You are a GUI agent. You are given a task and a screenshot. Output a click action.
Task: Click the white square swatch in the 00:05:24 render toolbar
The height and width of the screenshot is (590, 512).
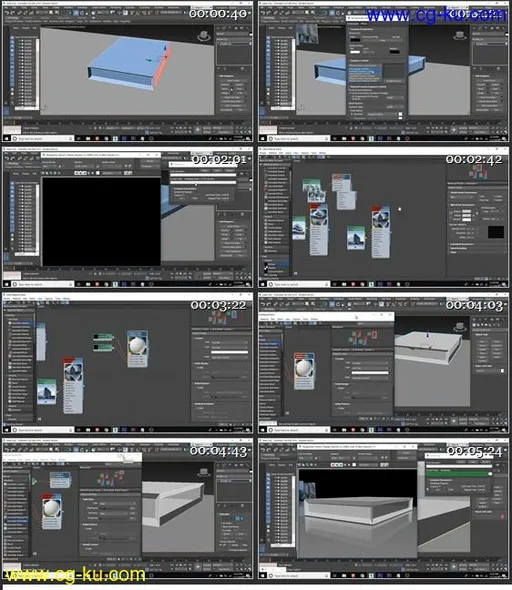[354, 465]
